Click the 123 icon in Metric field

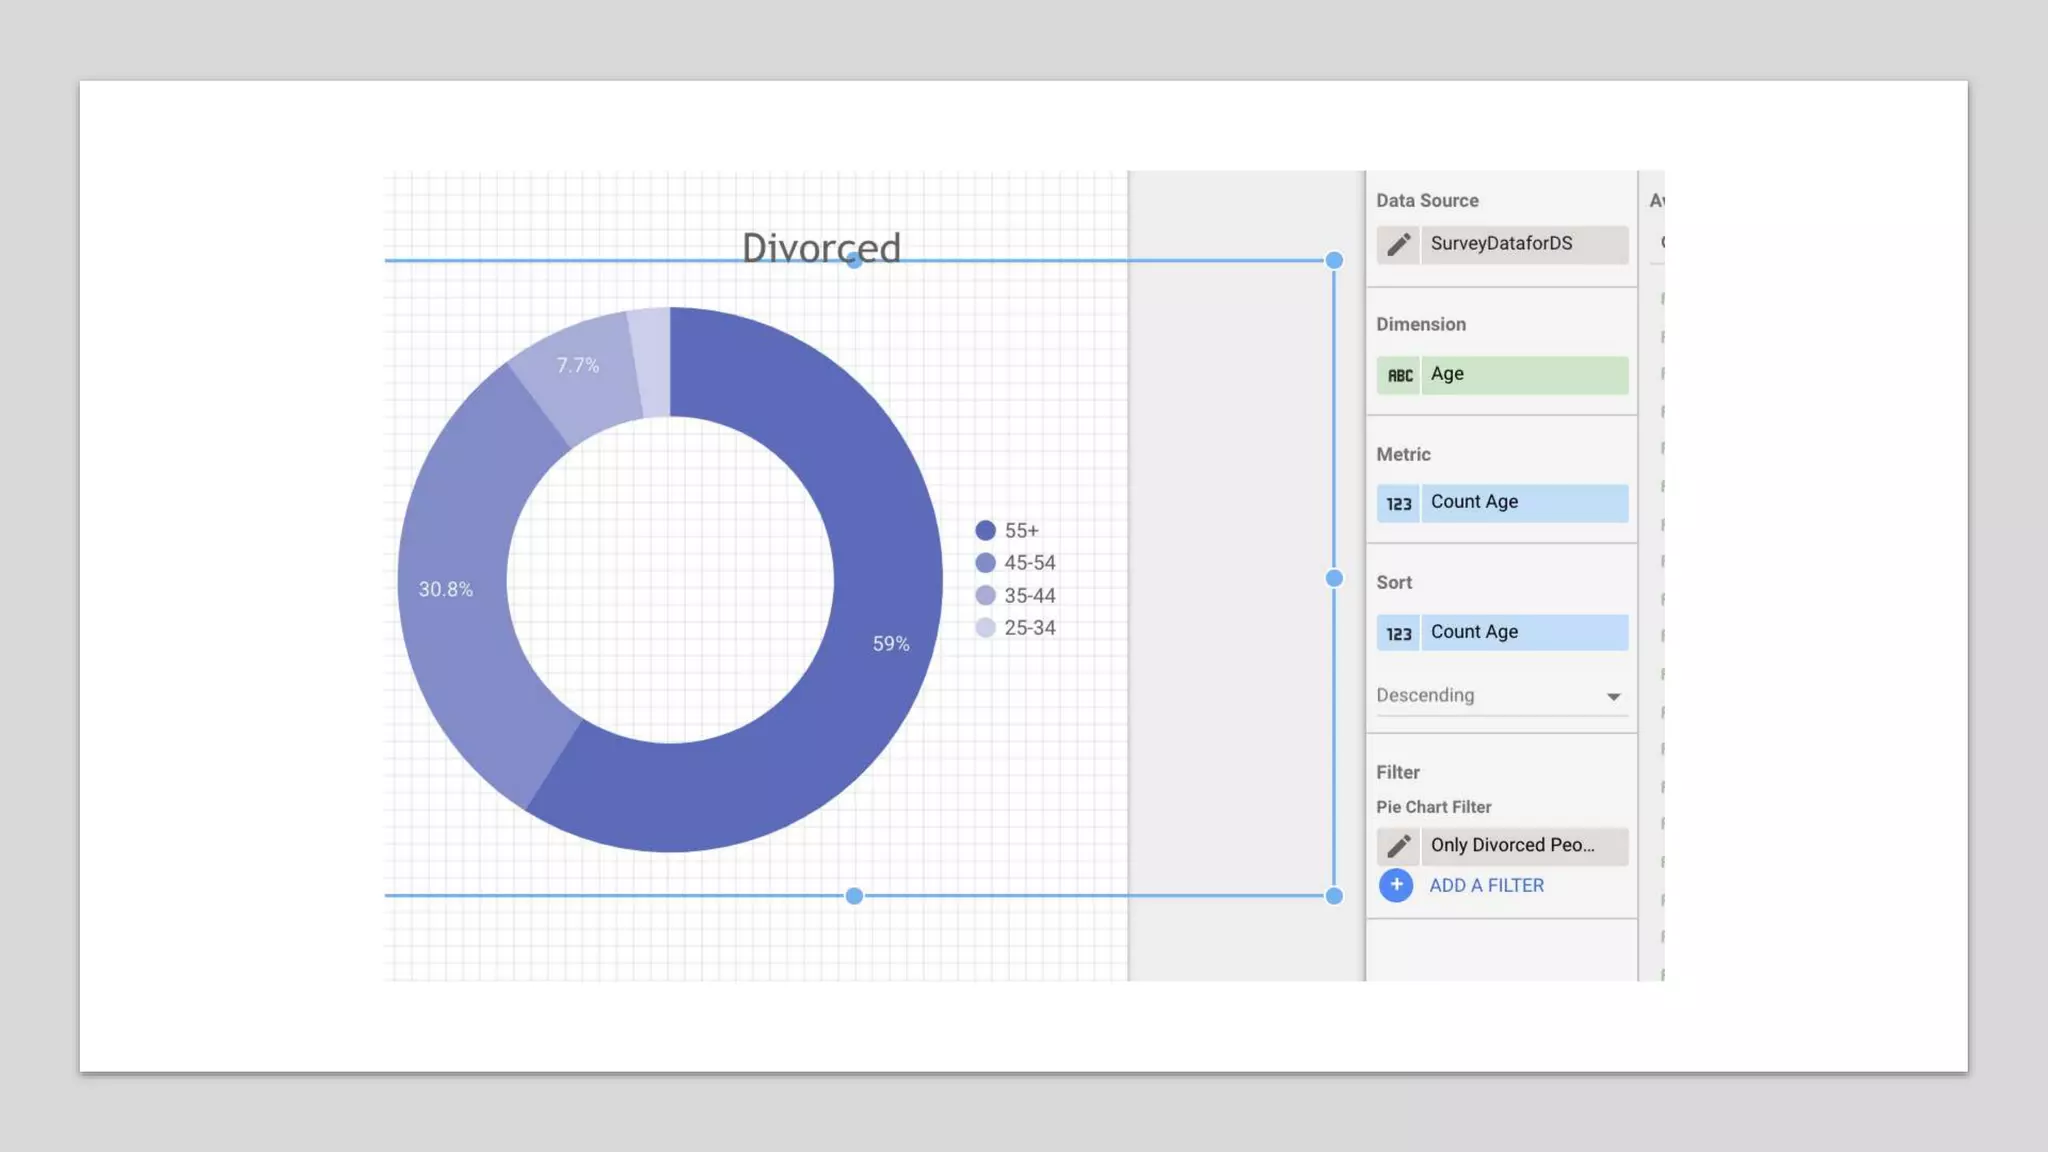coord(1398,503)
